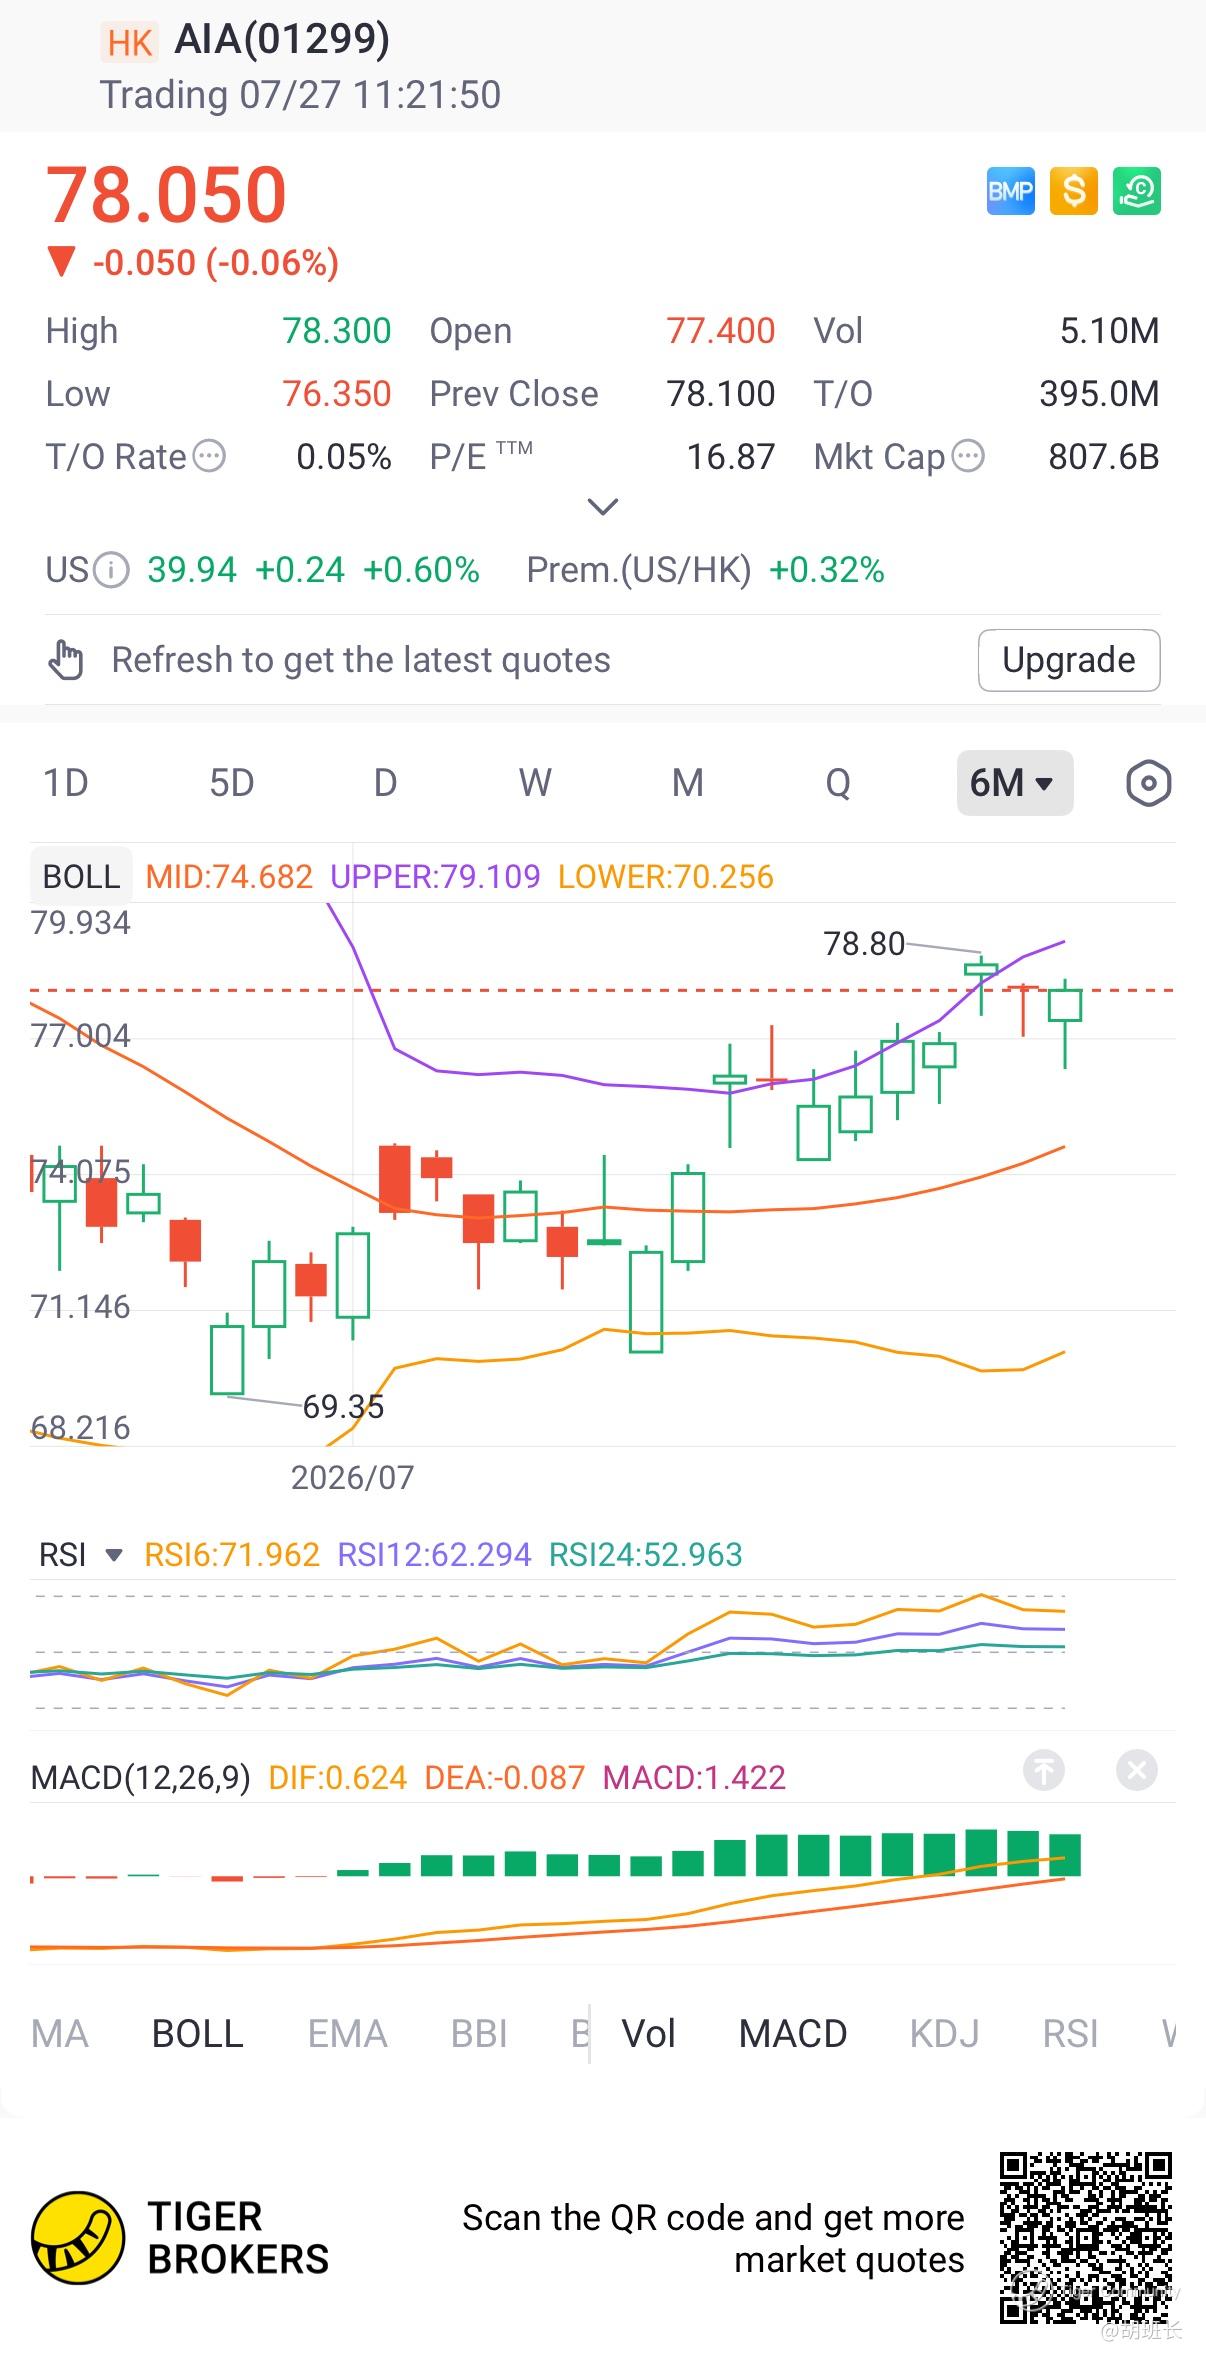Open chart settings hexagon icon
Screen dimensions: 1206x2358
pos(1148,783)
